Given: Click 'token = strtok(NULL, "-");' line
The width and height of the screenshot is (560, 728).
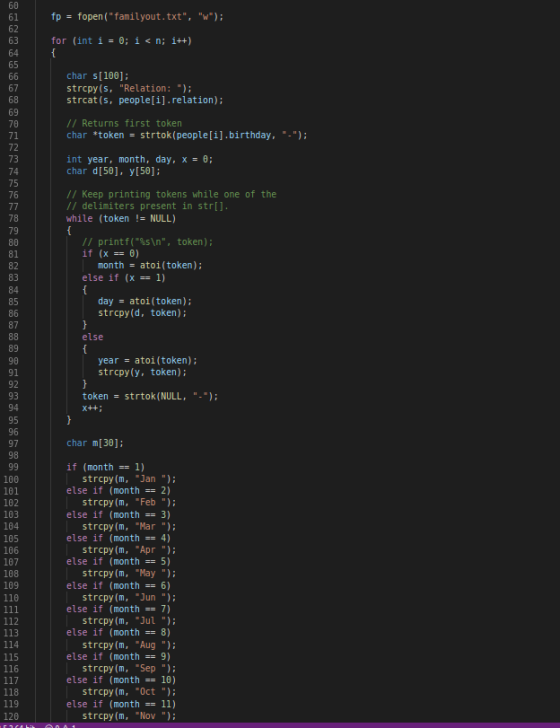Looking at the screenshot, I should point(150,396).
